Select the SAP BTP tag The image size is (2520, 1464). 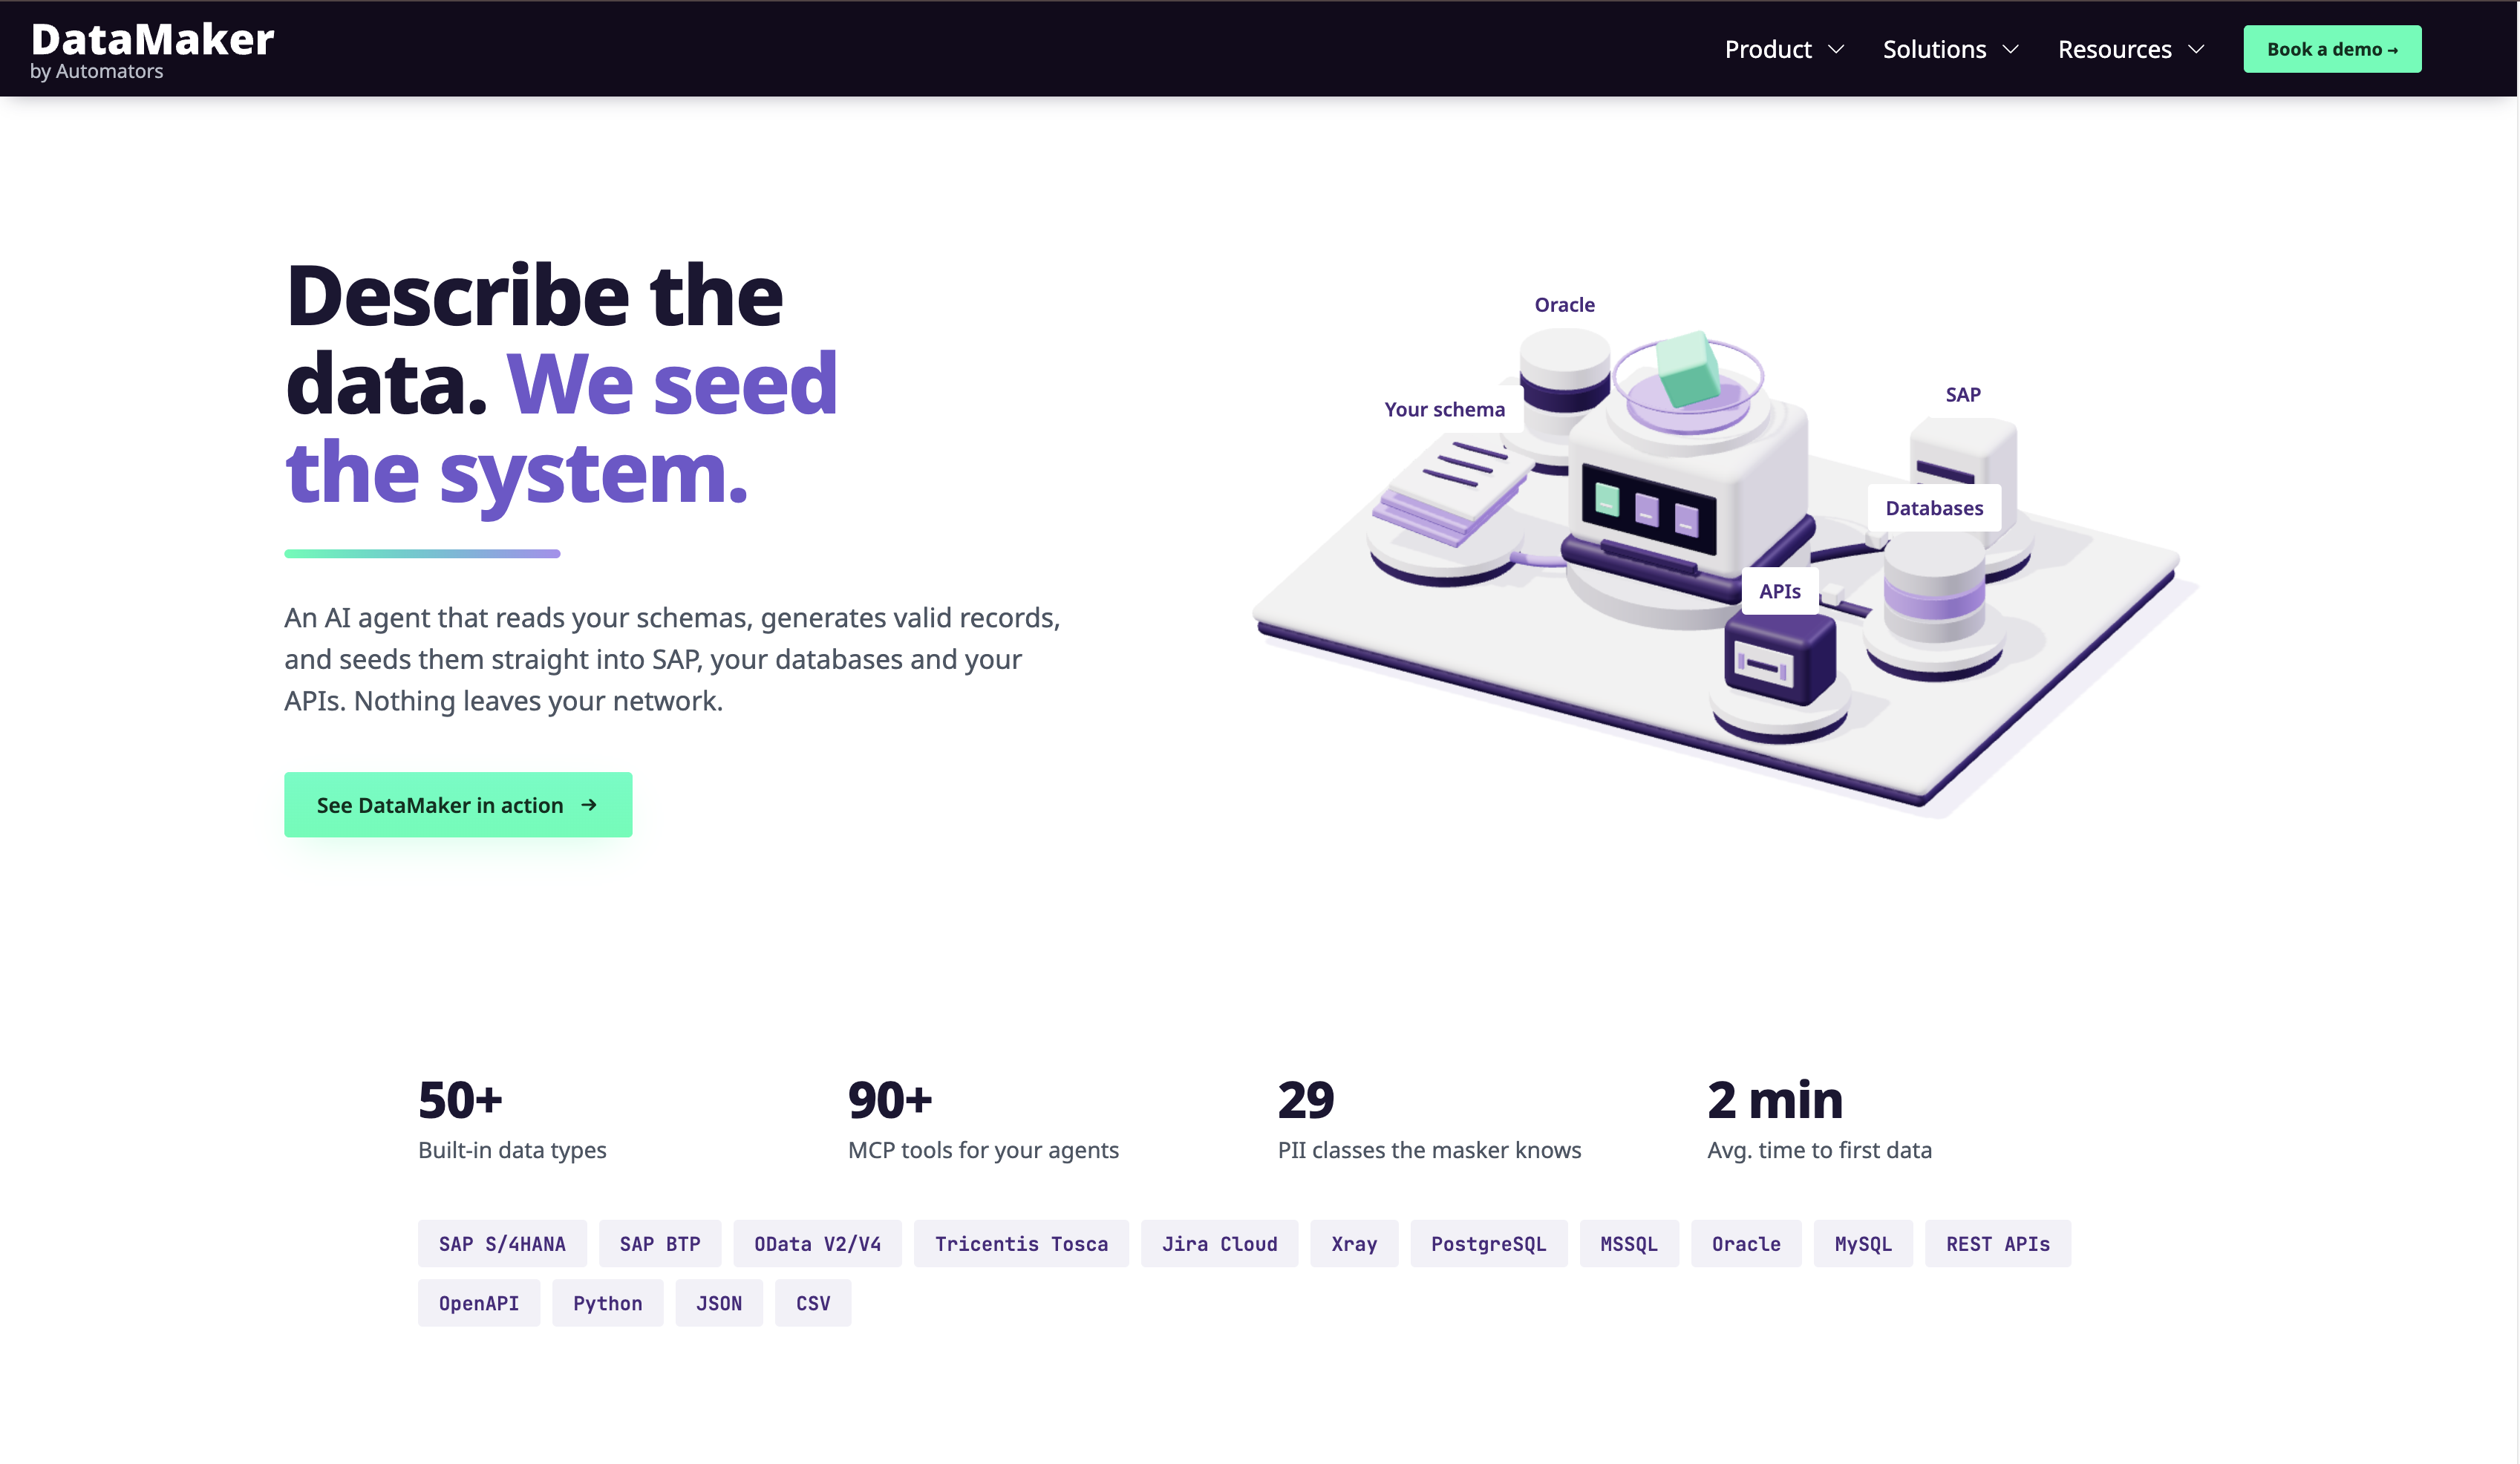(660, 1244)
